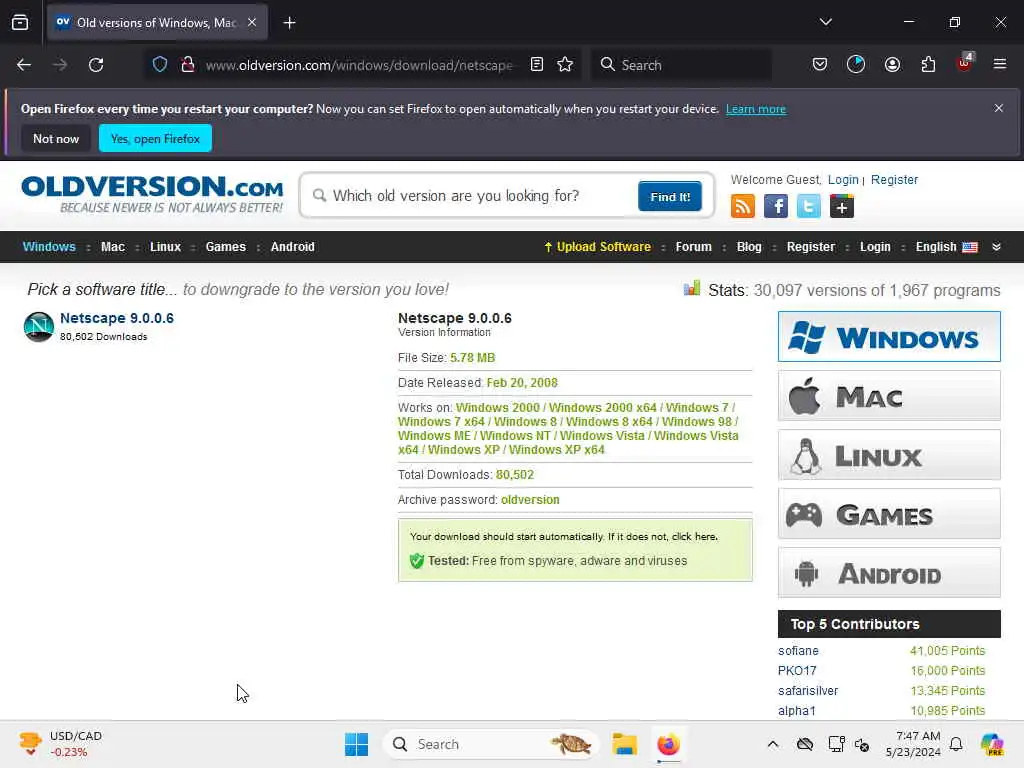Show hidden system tray icons
1024x768 pixels.
(x=773, y=744)
